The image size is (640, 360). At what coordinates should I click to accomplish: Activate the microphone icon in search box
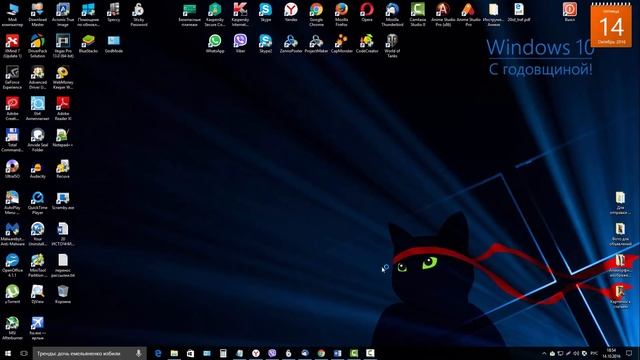[x=139, y=353]
